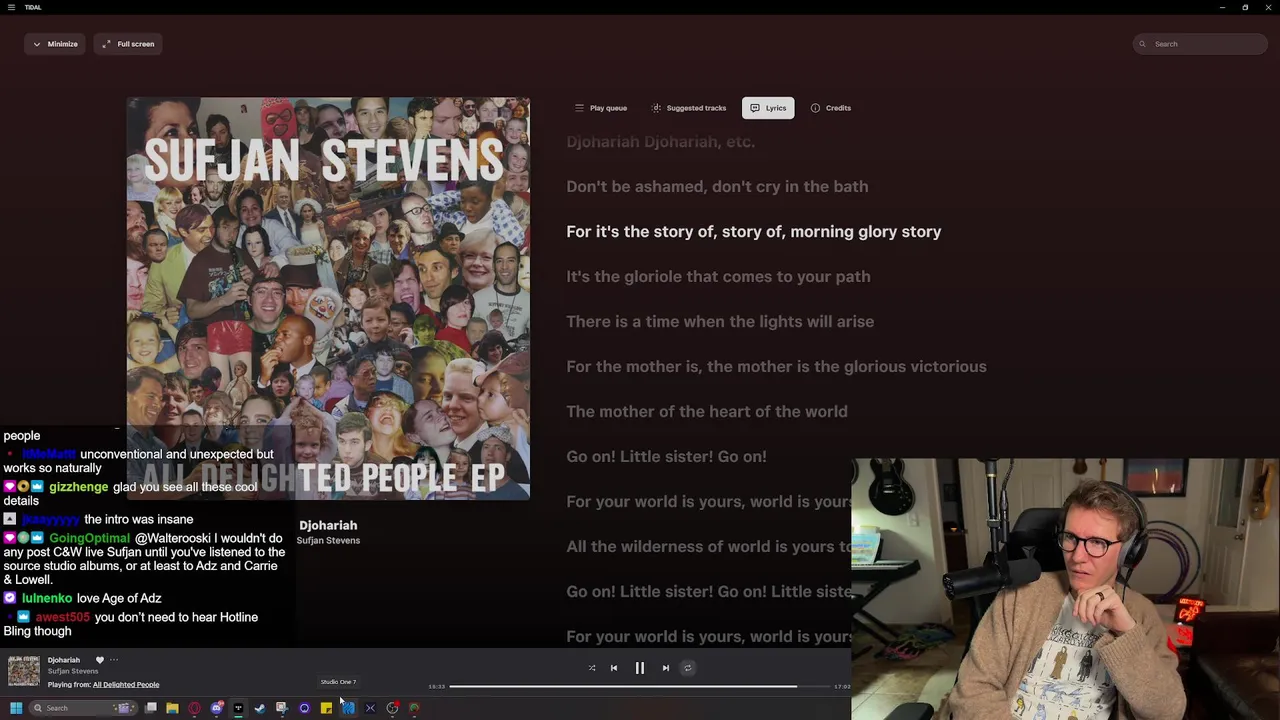Image resolution: width=1280 pixels, height=720 pixels.
Task: Skip to previous track
Action: [614, 668]
